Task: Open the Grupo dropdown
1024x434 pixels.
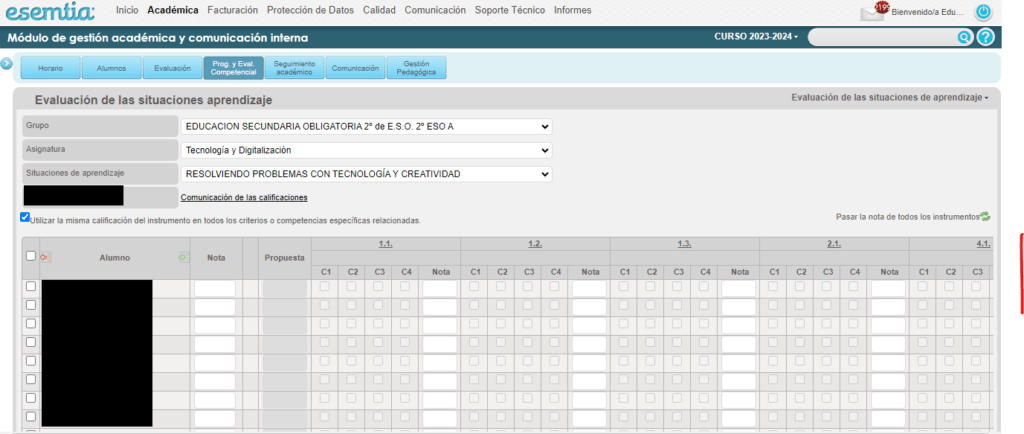Action: [x=367, y=127]
